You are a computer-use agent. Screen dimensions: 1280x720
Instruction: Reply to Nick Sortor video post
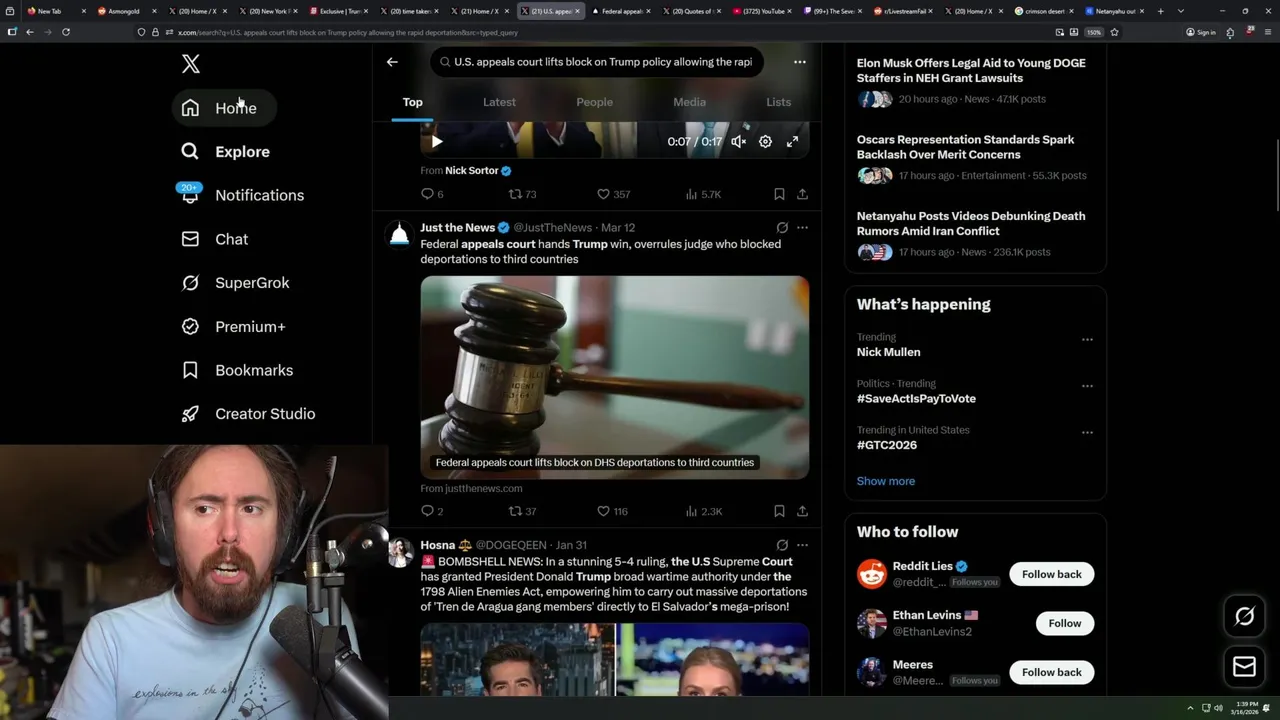(x=431, y=194)
